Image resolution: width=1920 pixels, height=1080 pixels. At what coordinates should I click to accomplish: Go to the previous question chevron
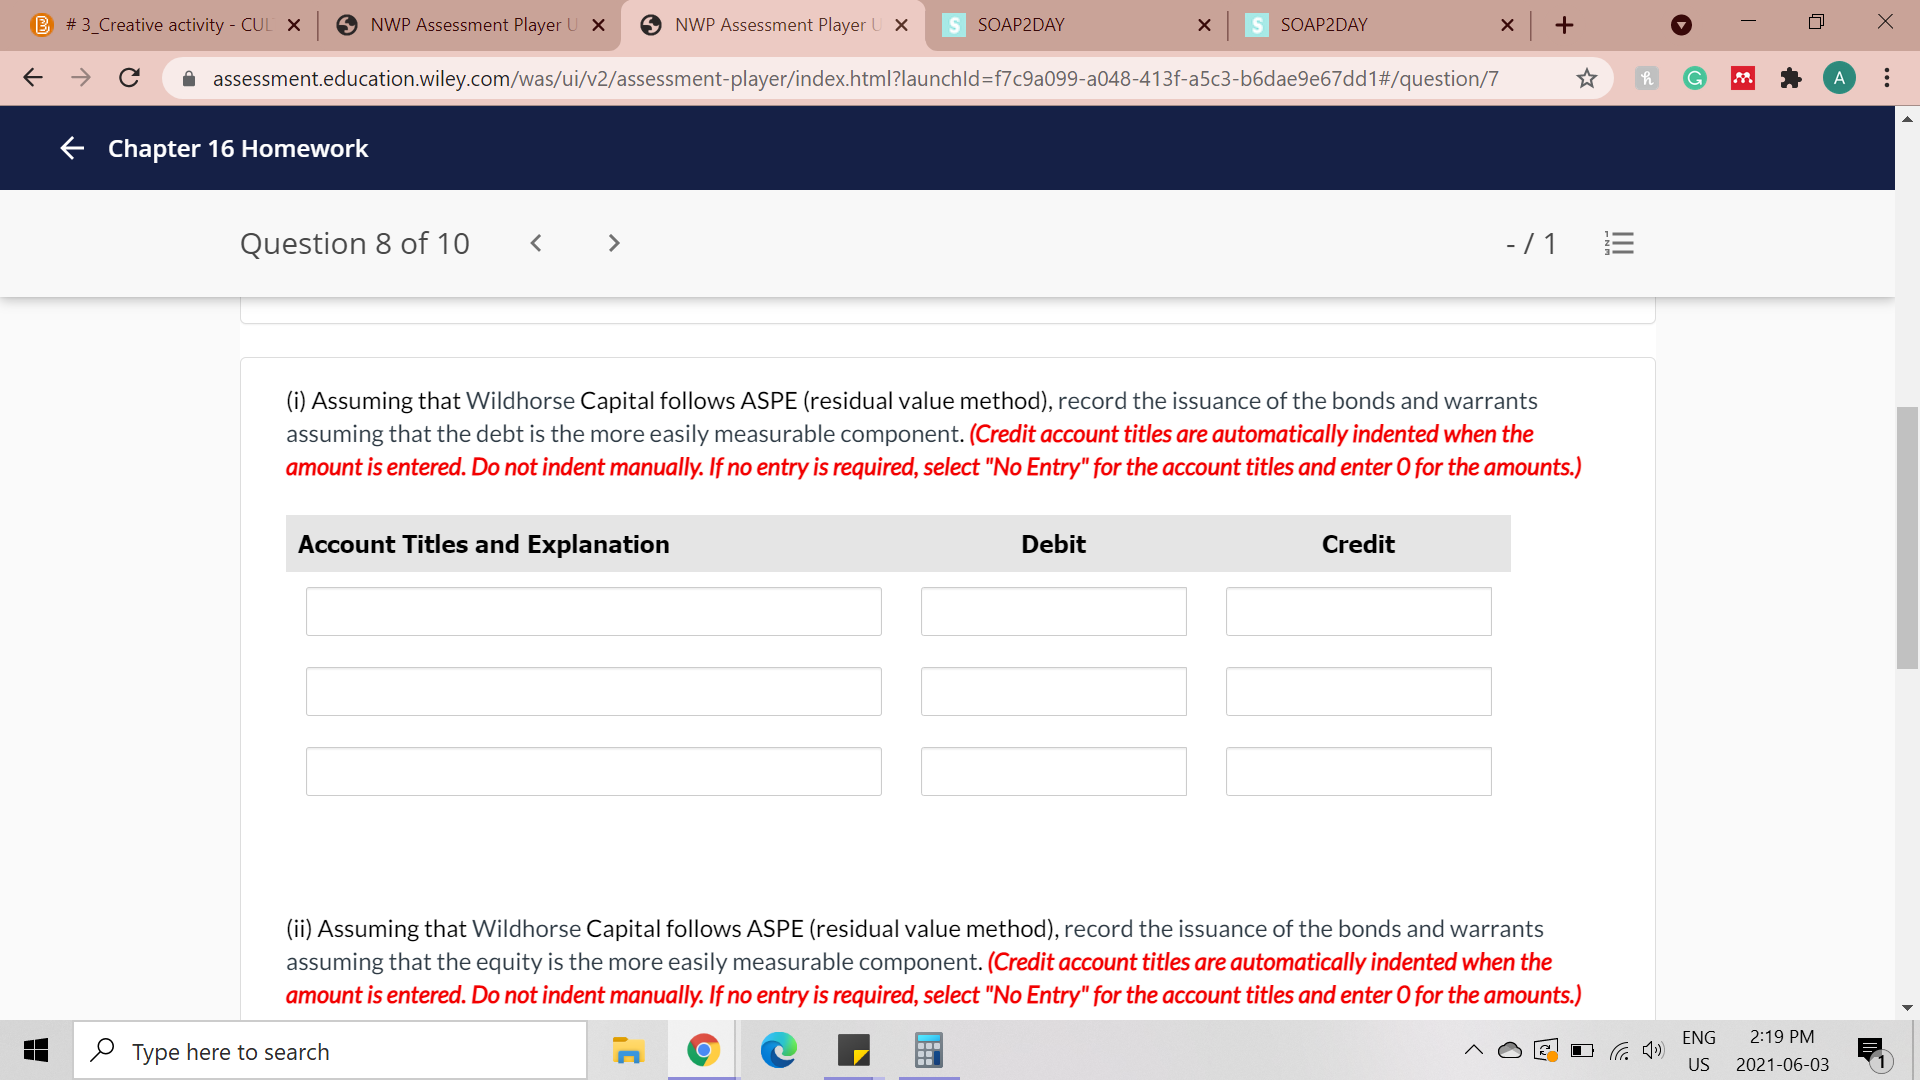536,243
